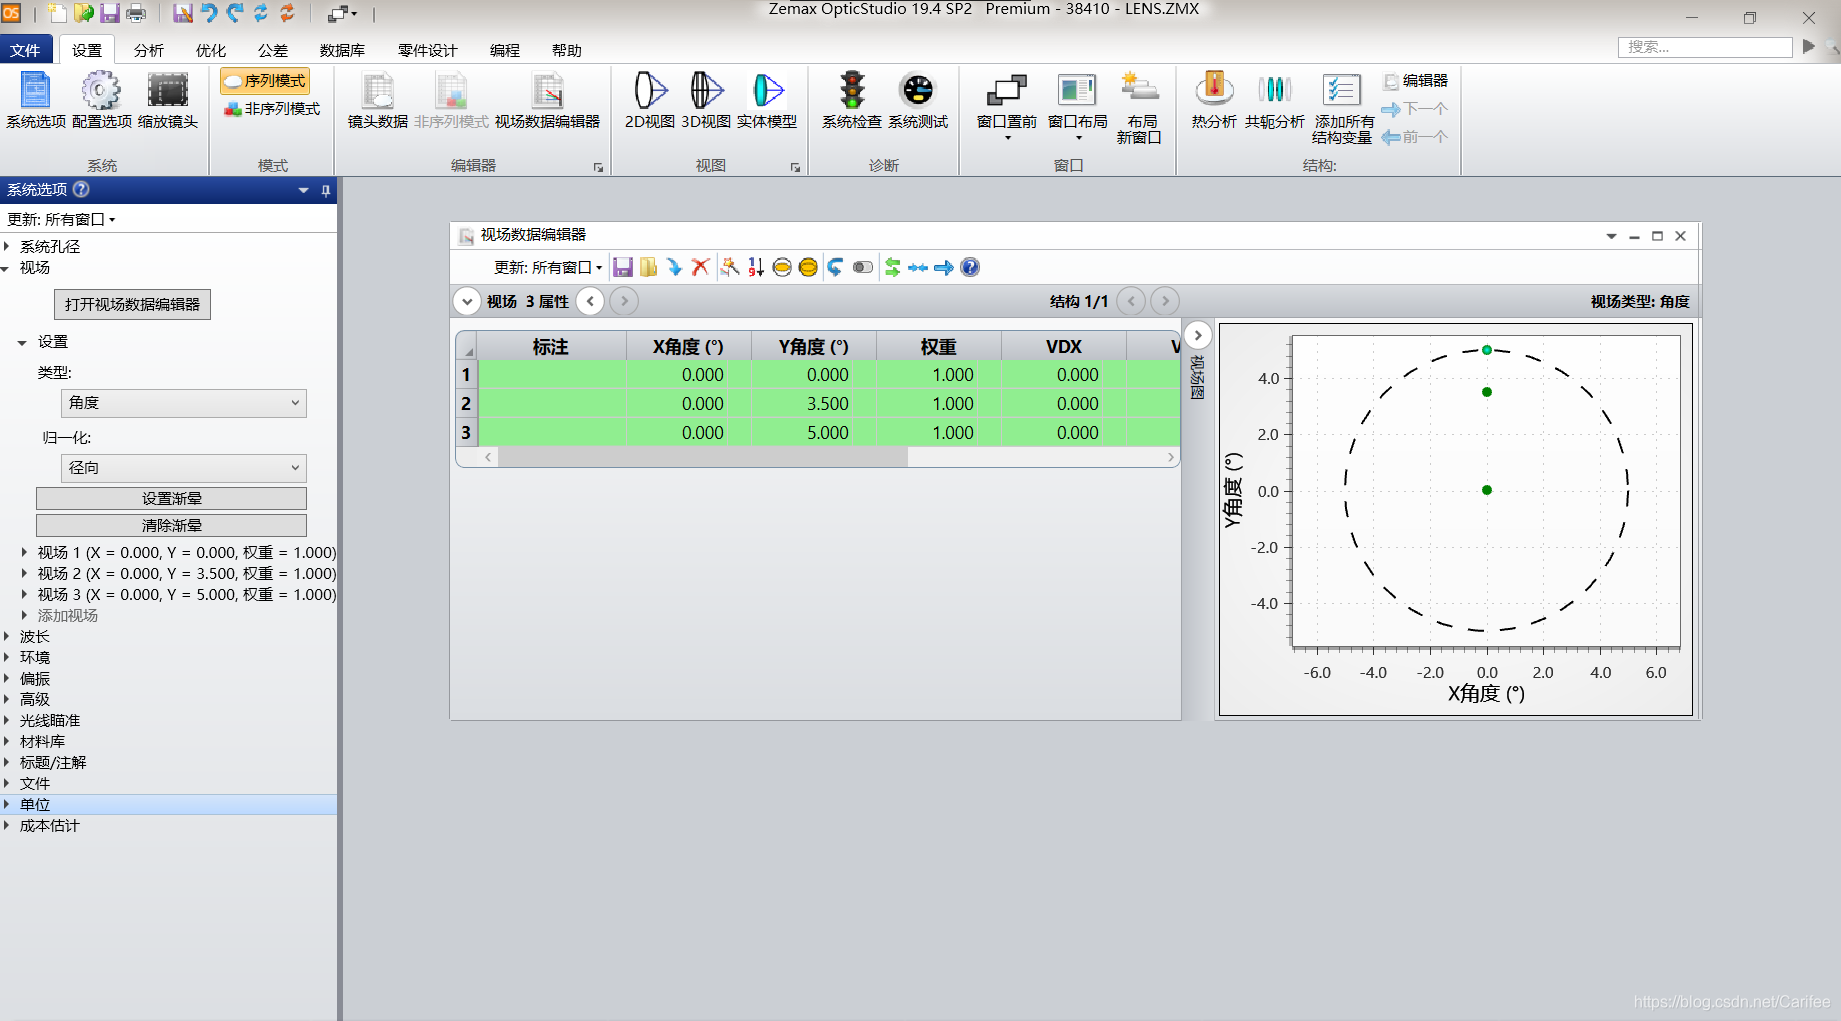Open 视场数据编辑器 from the ribbon

(547, 100)
